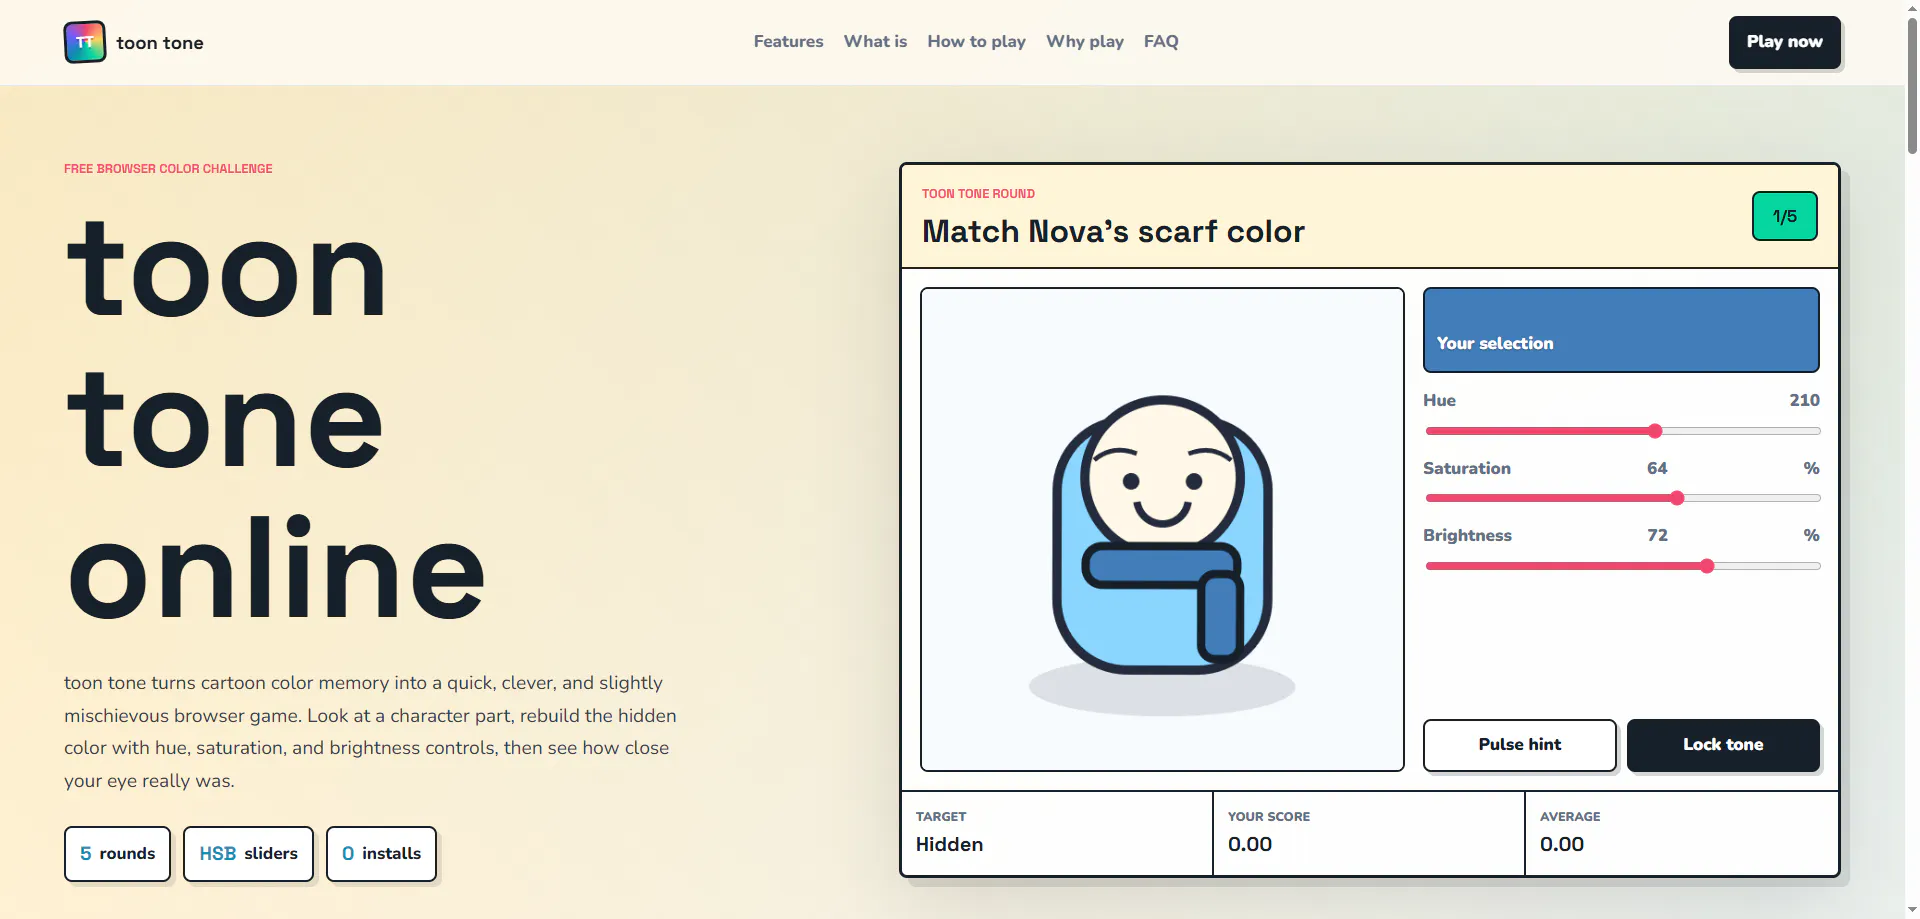Screen dimensions: 1920x919
Task: Click the 5 rounds badge
Action: [x=117, y=854]
